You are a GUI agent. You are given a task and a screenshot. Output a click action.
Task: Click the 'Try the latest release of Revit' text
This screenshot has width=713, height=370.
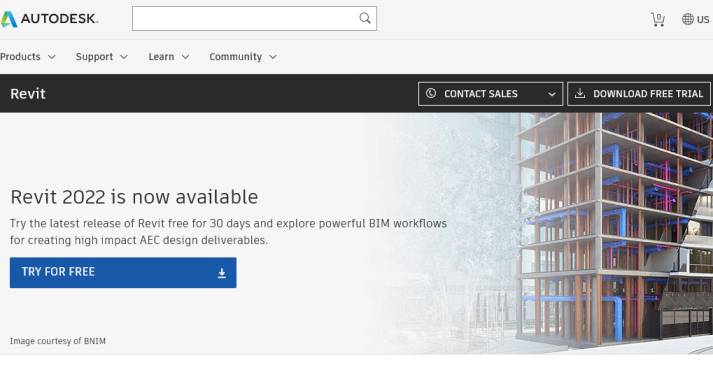pyautogui.click(x=228, y=232)
